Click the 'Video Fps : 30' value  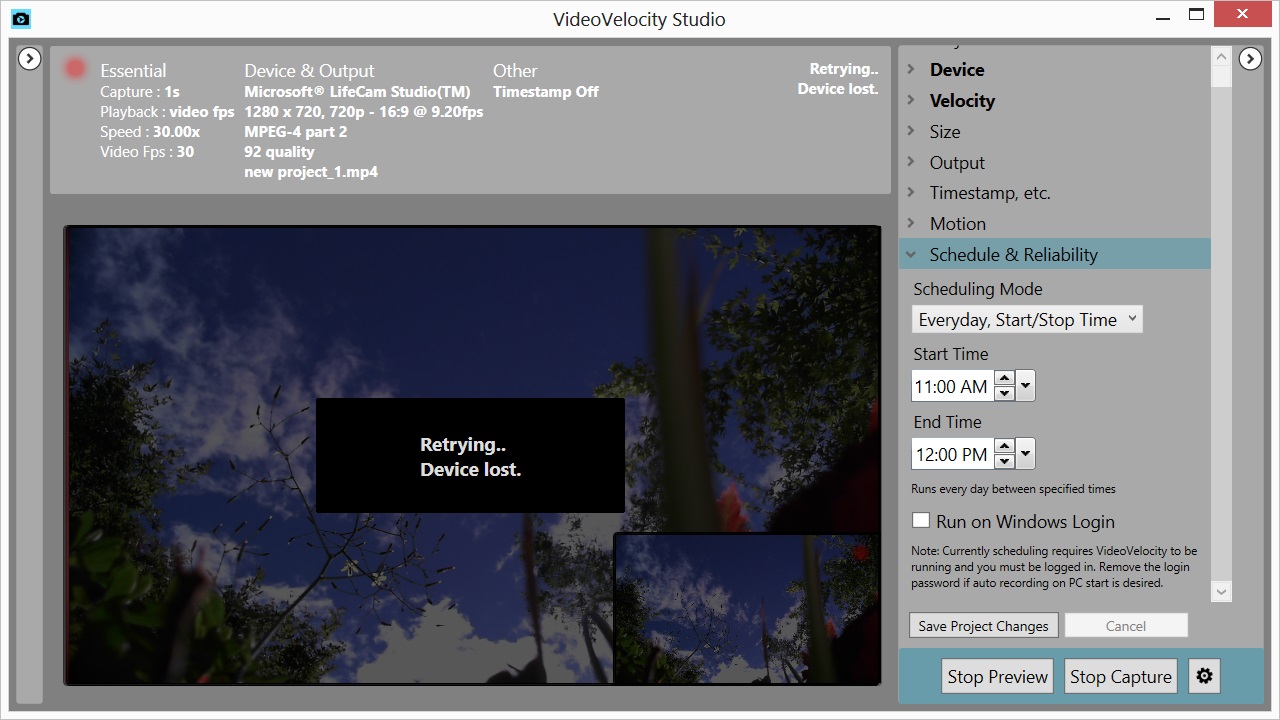[x=147, y=152]
